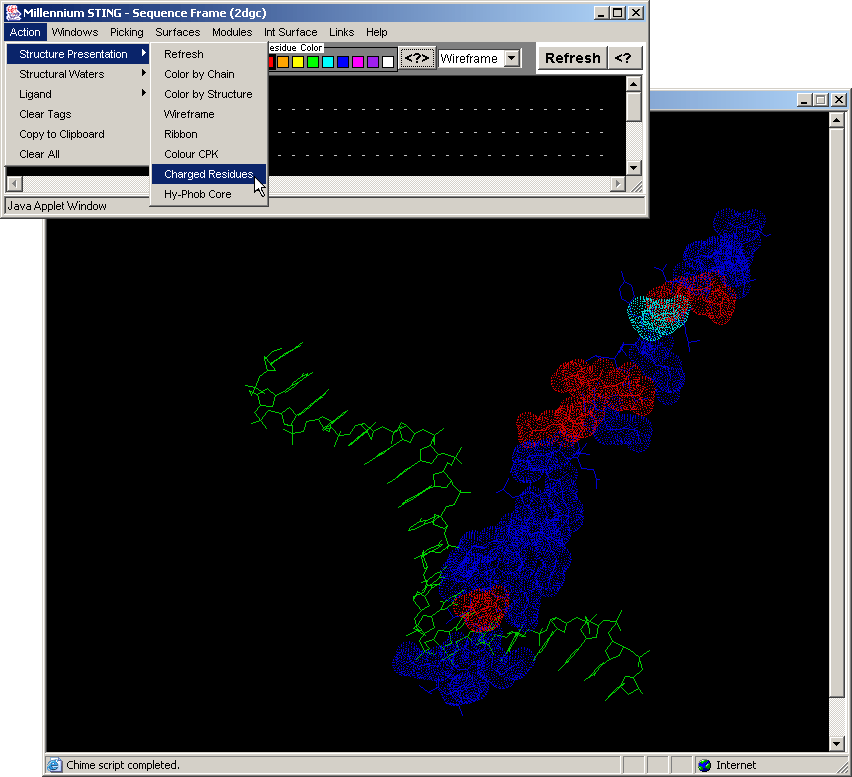Expand Ligand submenu

click(78, 94)
